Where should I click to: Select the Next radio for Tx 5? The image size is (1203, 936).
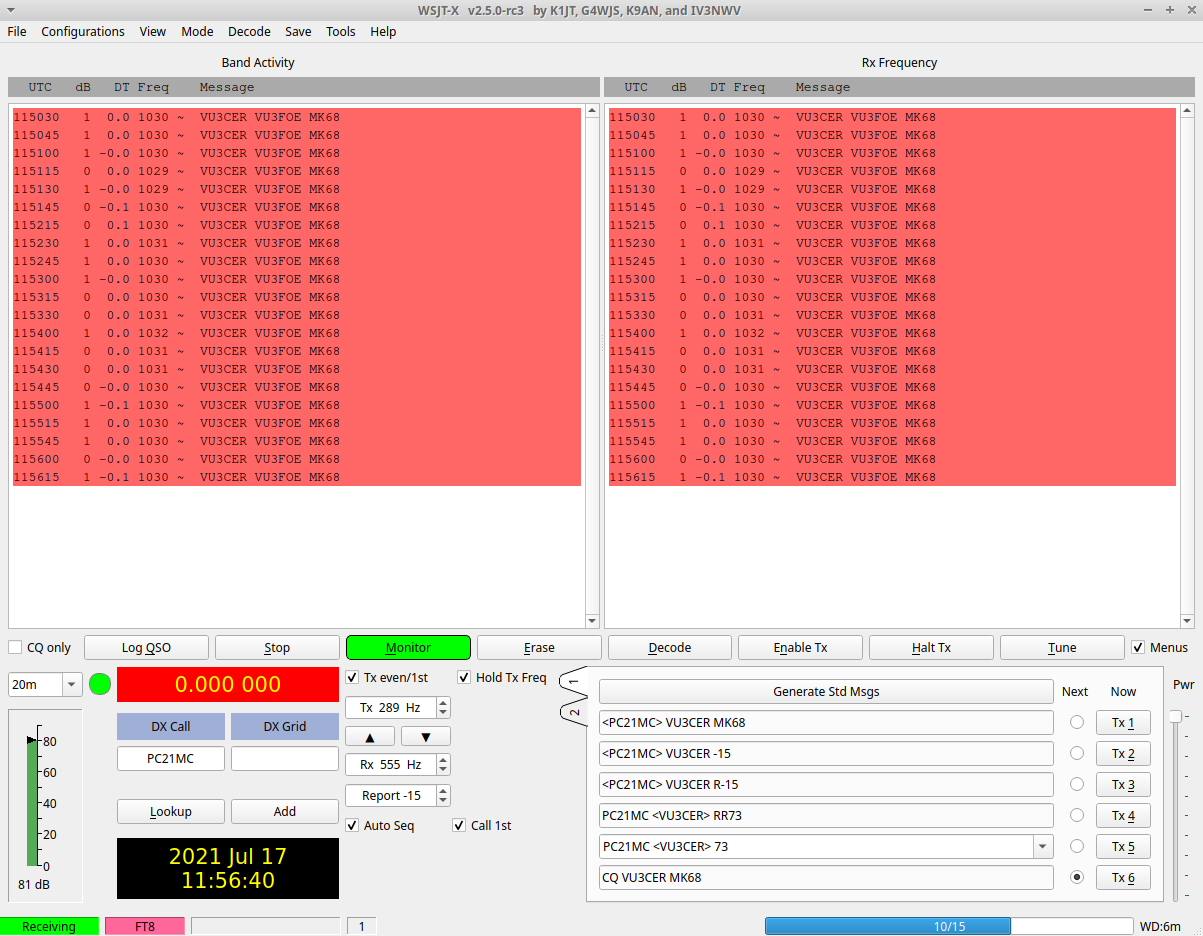[x=1077, y=847]
